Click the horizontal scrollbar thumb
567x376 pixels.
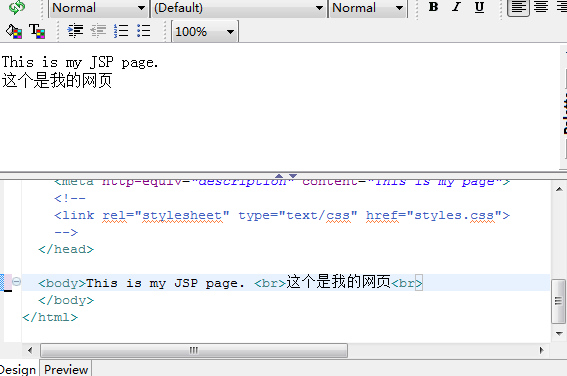194,350
